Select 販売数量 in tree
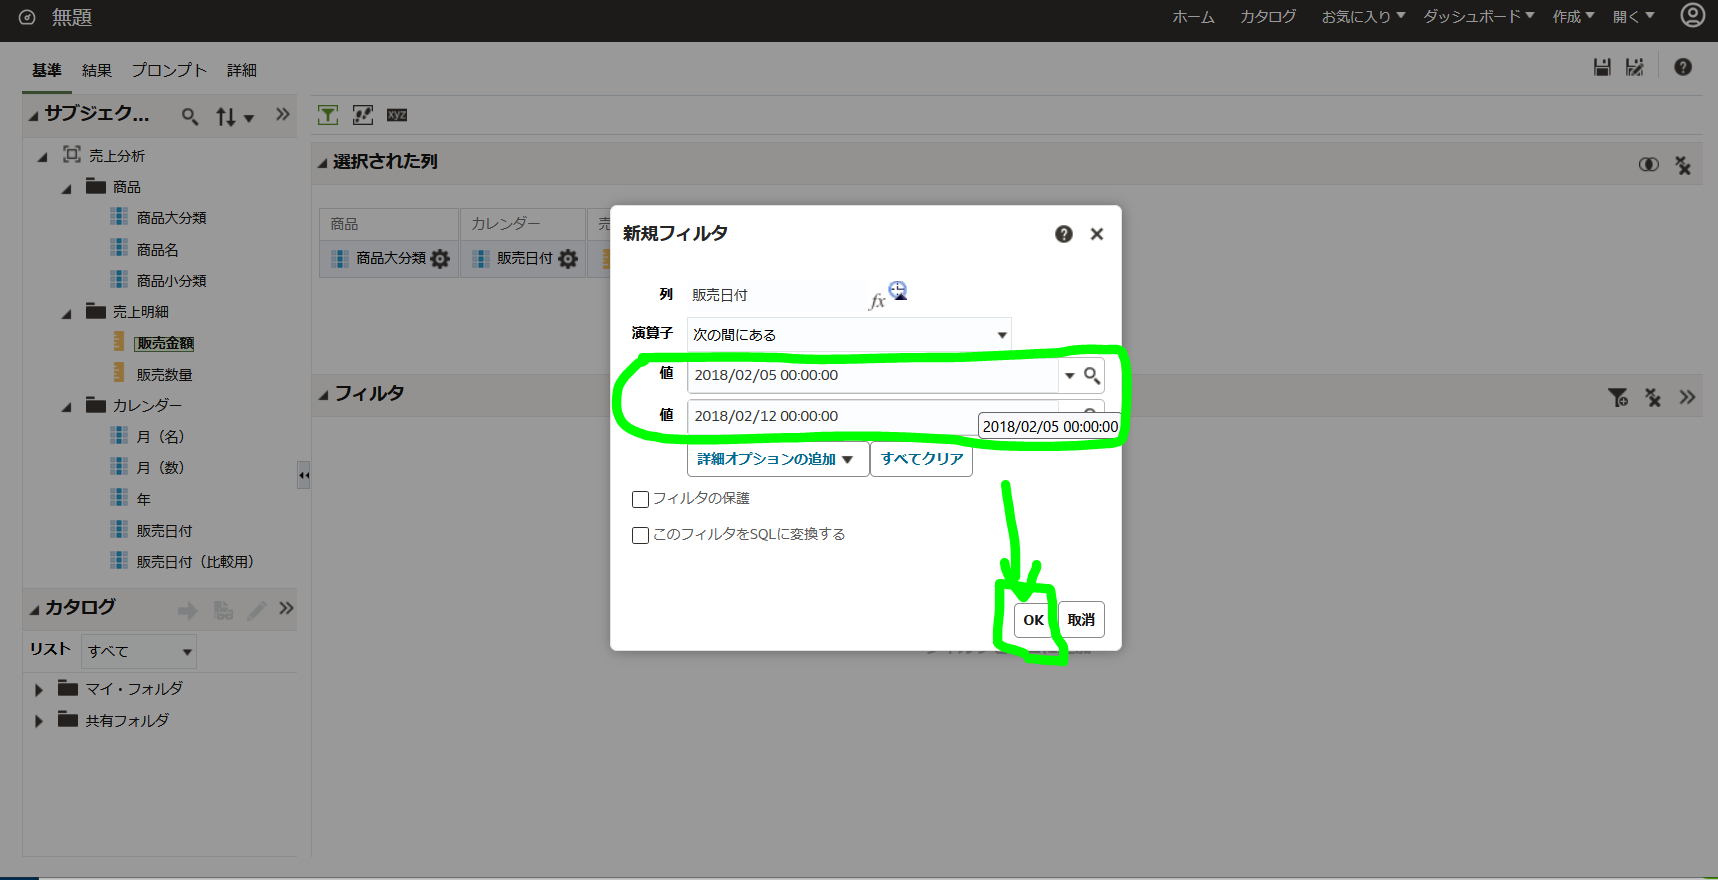 pyautogui.click(x=164, y=375)
